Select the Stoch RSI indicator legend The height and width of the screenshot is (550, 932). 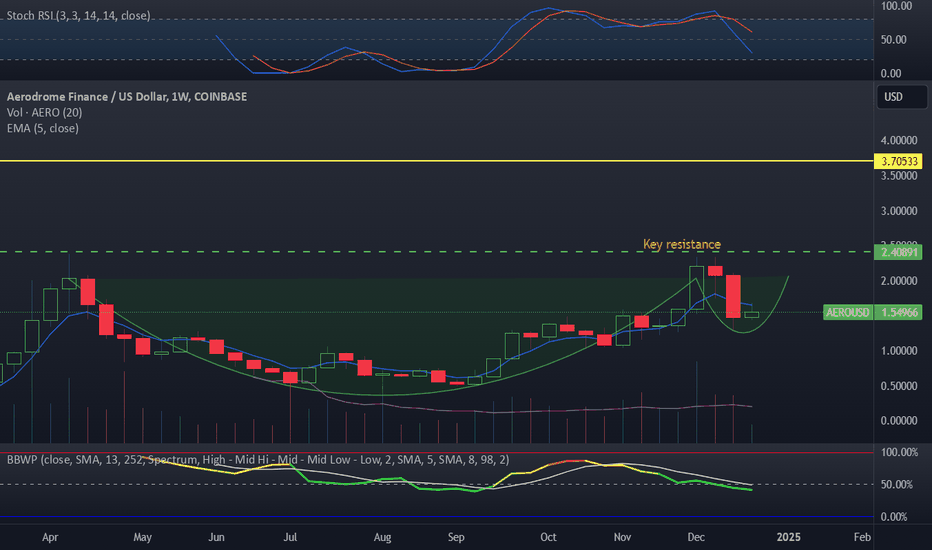(x=78, y=15)
